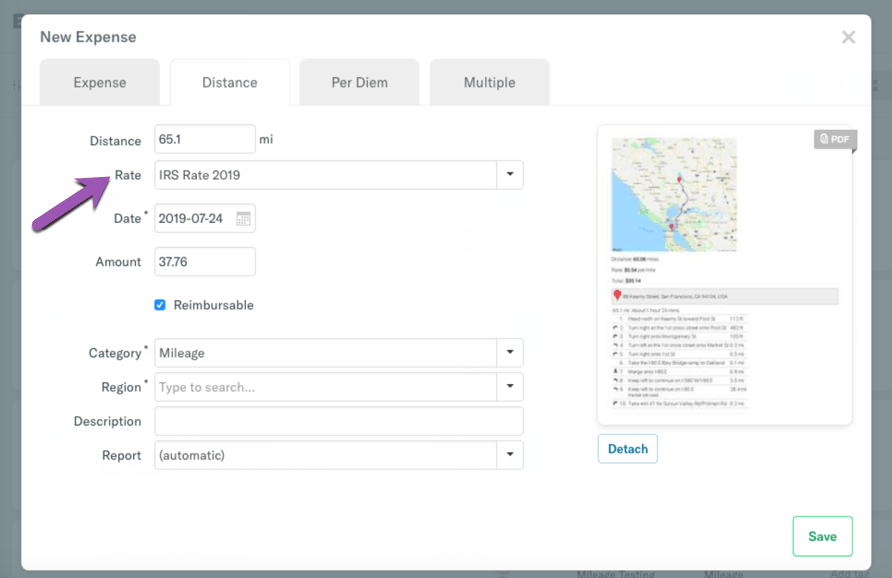Toggle the Reimbursable checkbox

tap(161, 305)
